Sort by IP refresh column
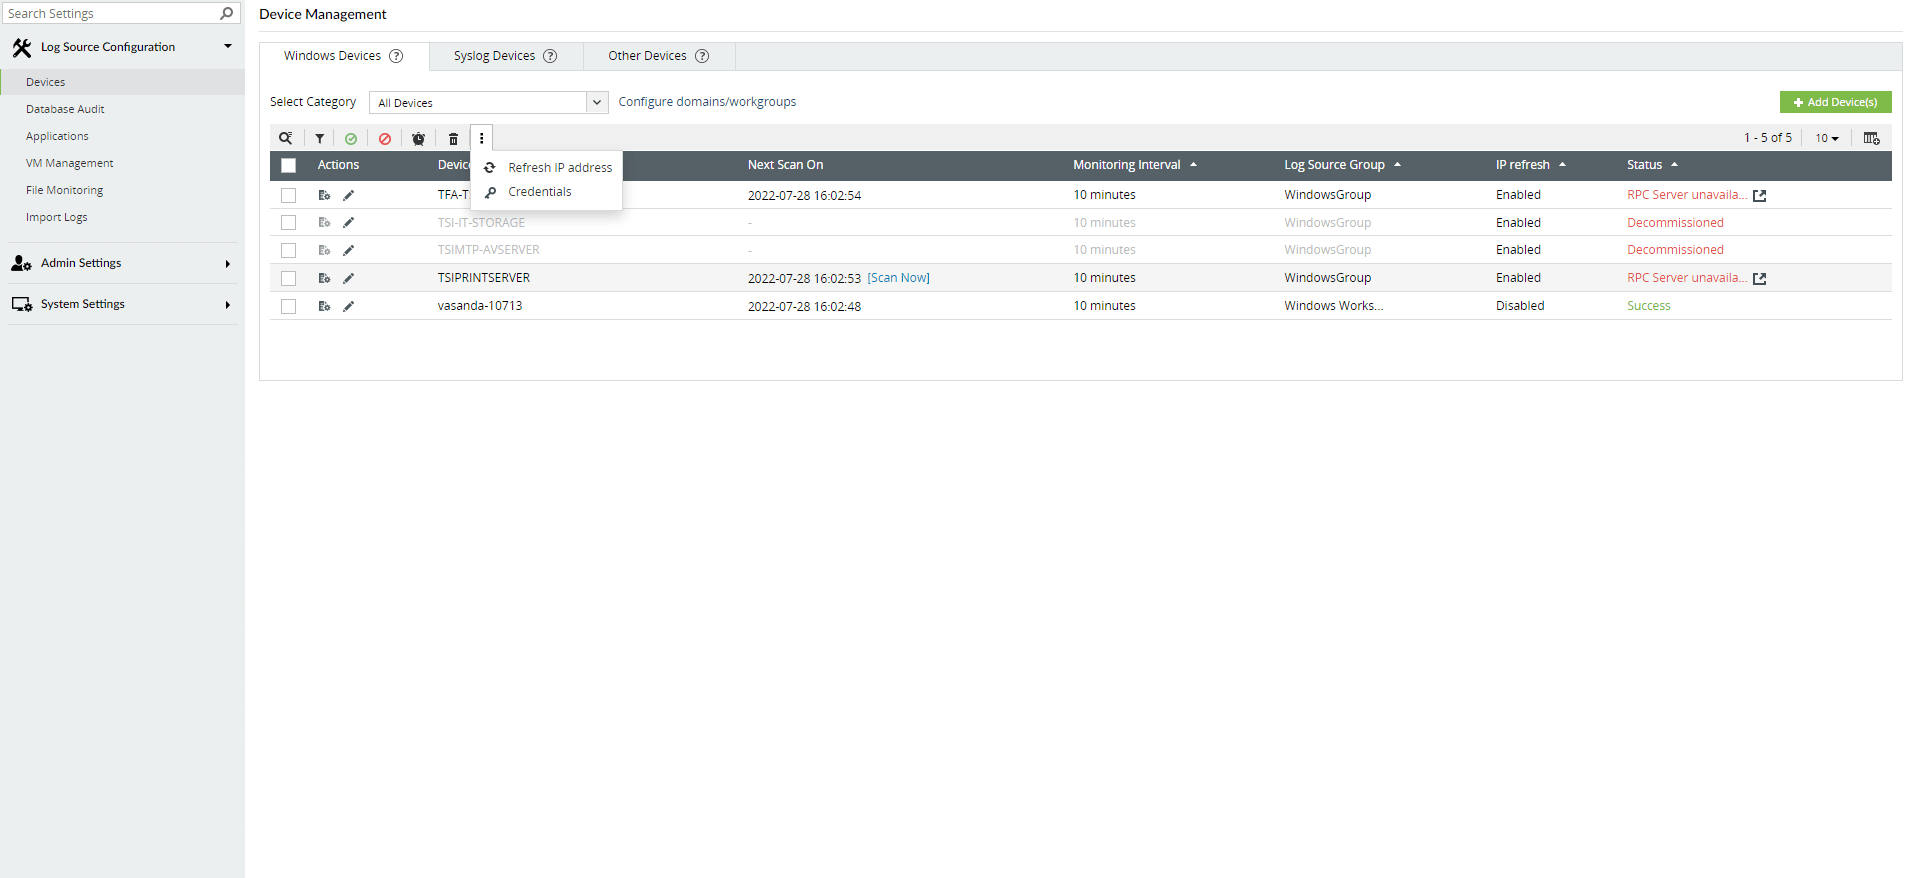Screen dimensions: 1918x878 1531,165
